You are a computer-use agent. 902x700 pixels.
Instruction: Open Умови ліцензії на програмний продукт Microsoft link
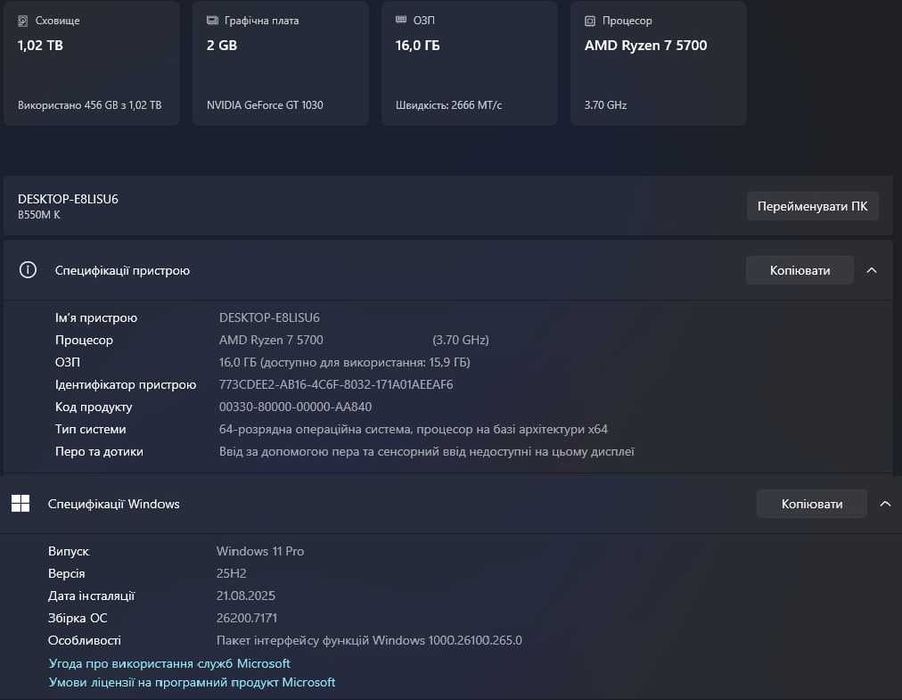click(192, 682)
